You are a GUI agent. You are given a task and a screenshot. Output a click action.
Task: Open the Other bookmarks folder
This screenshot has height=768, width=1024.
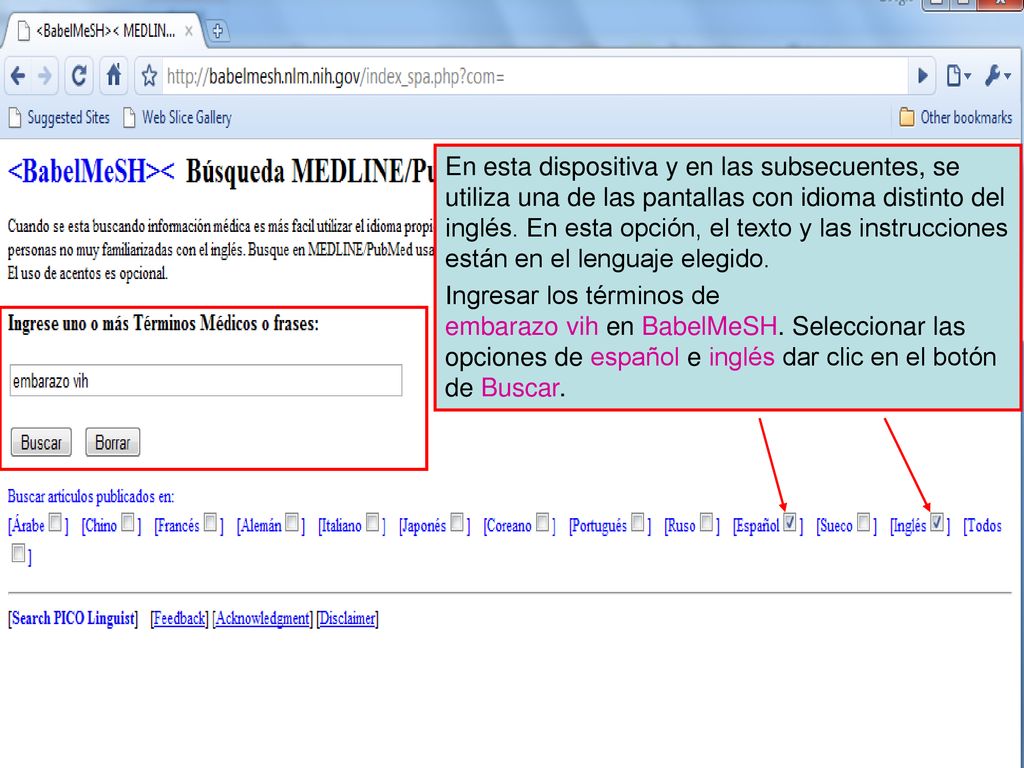pyautogui.click(x=955, y=118)
